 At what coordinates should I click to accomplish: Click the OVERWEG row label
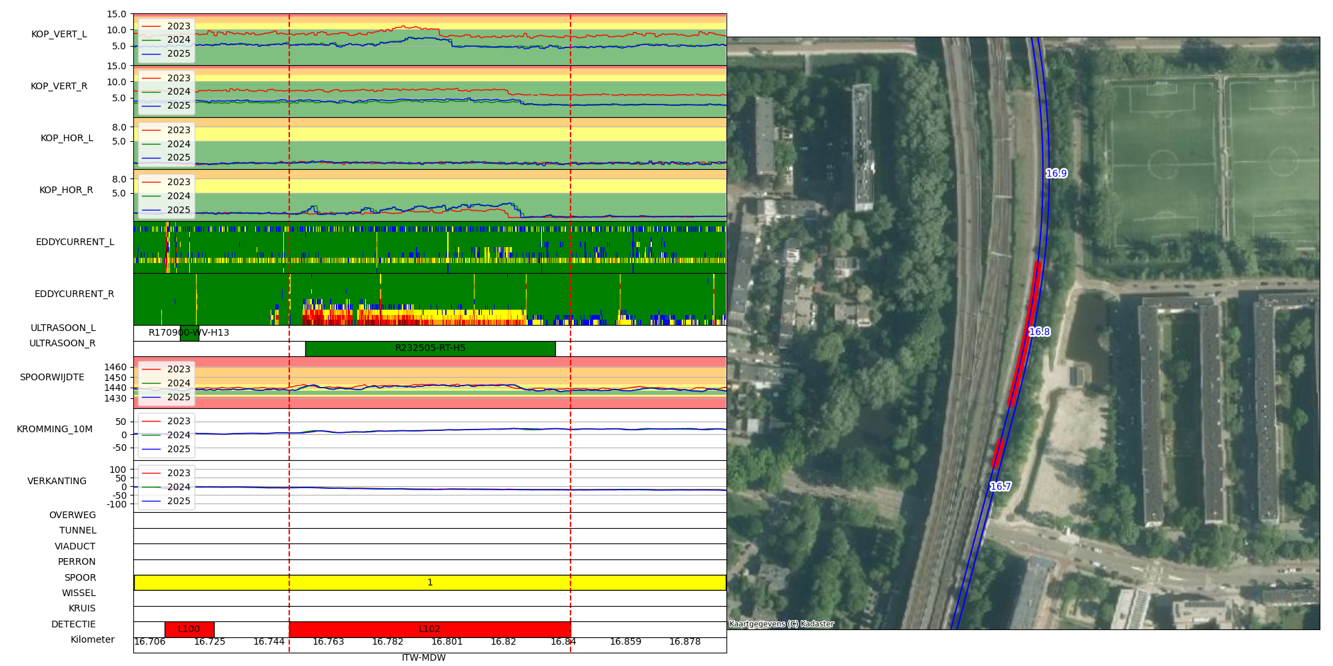73,515
